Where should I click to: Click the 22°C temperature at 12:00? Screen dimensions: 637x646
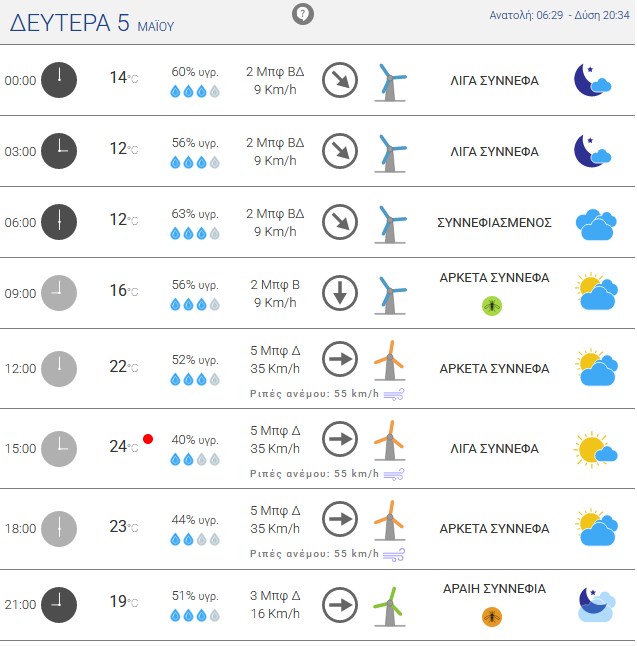[x=124, y=366]
